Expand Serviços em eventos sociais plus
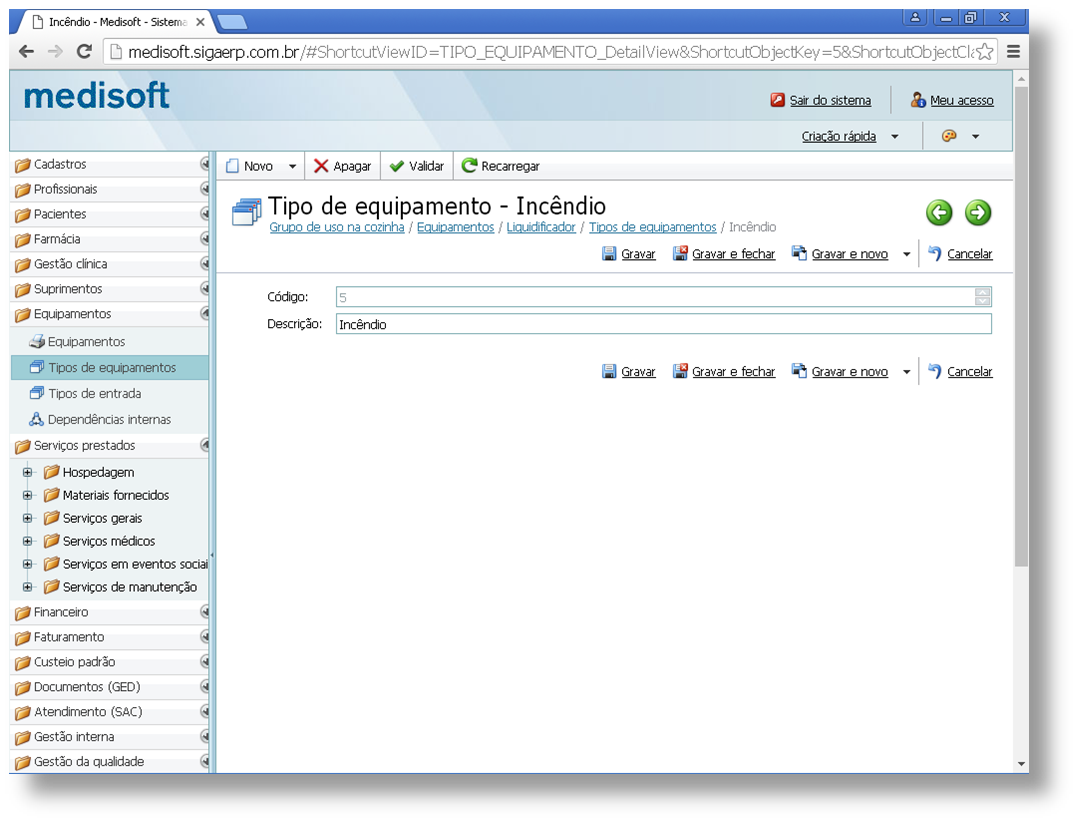This screenshot has width=1078, height=823. click(28, 564)
